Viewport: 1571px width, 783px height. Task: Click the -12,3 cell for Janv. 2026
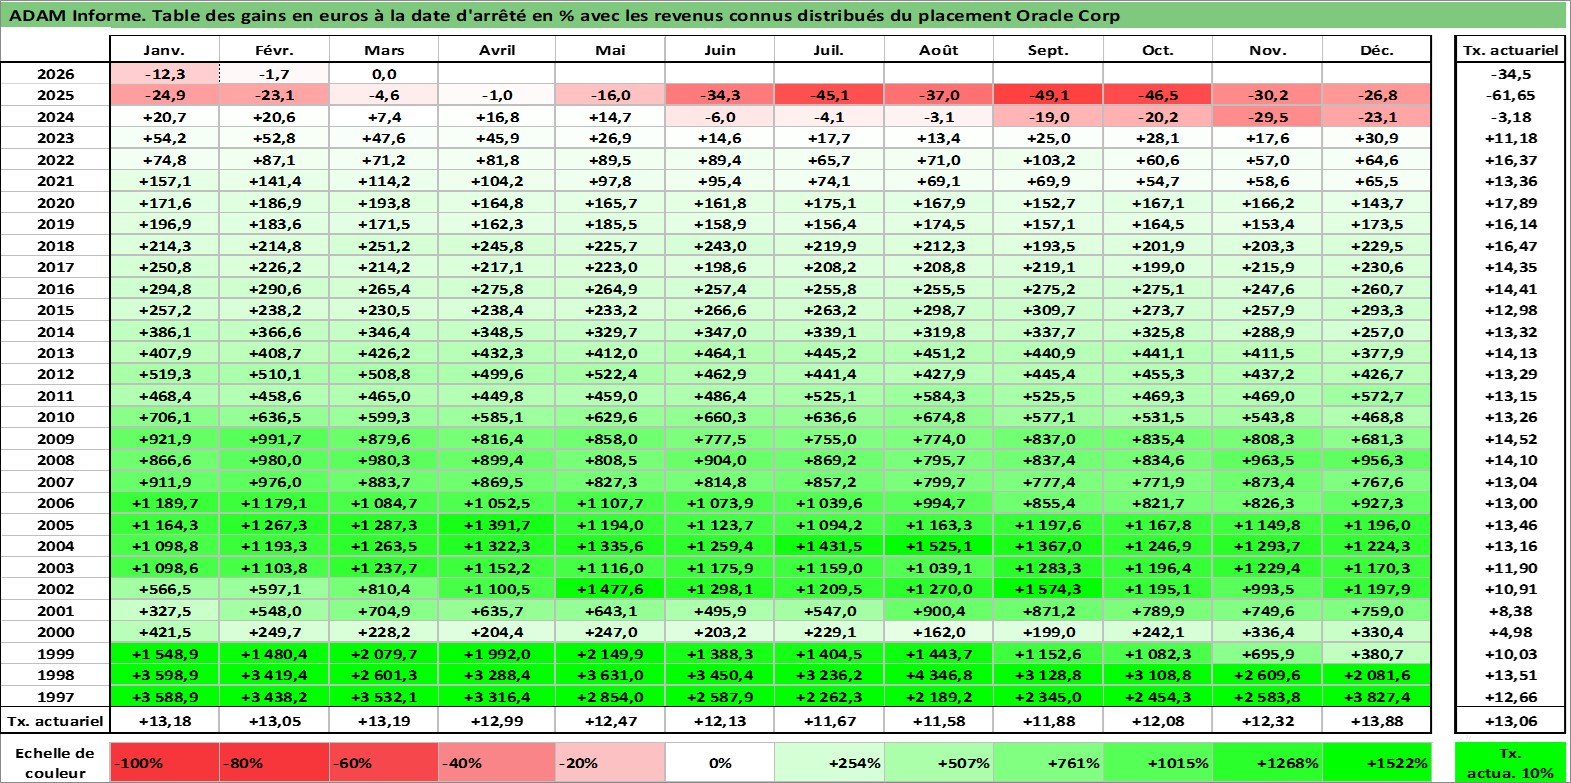point(164,74)
